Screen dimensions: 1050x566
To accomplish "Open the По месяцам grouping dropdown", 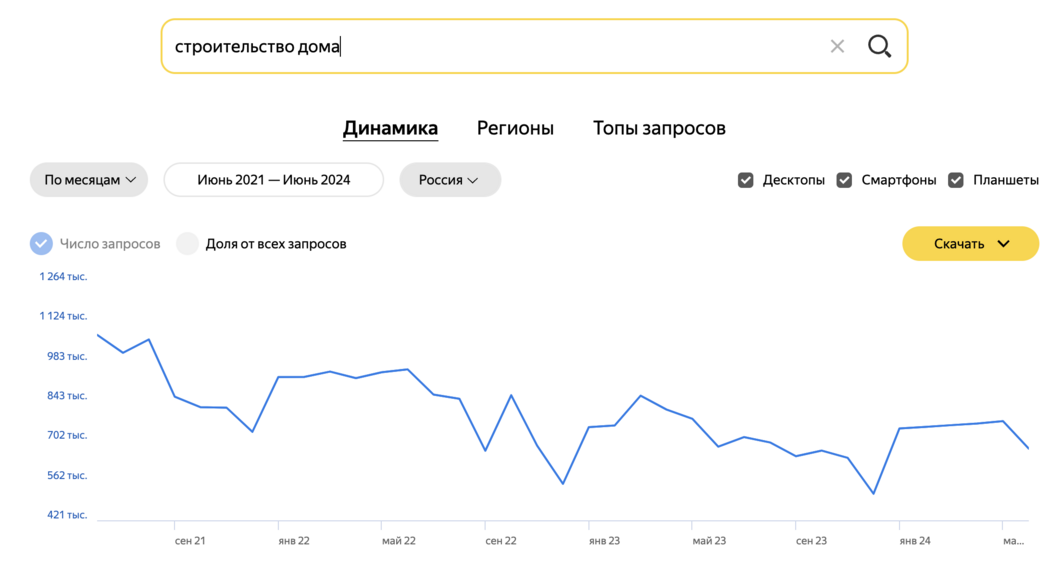I will 89,180.
